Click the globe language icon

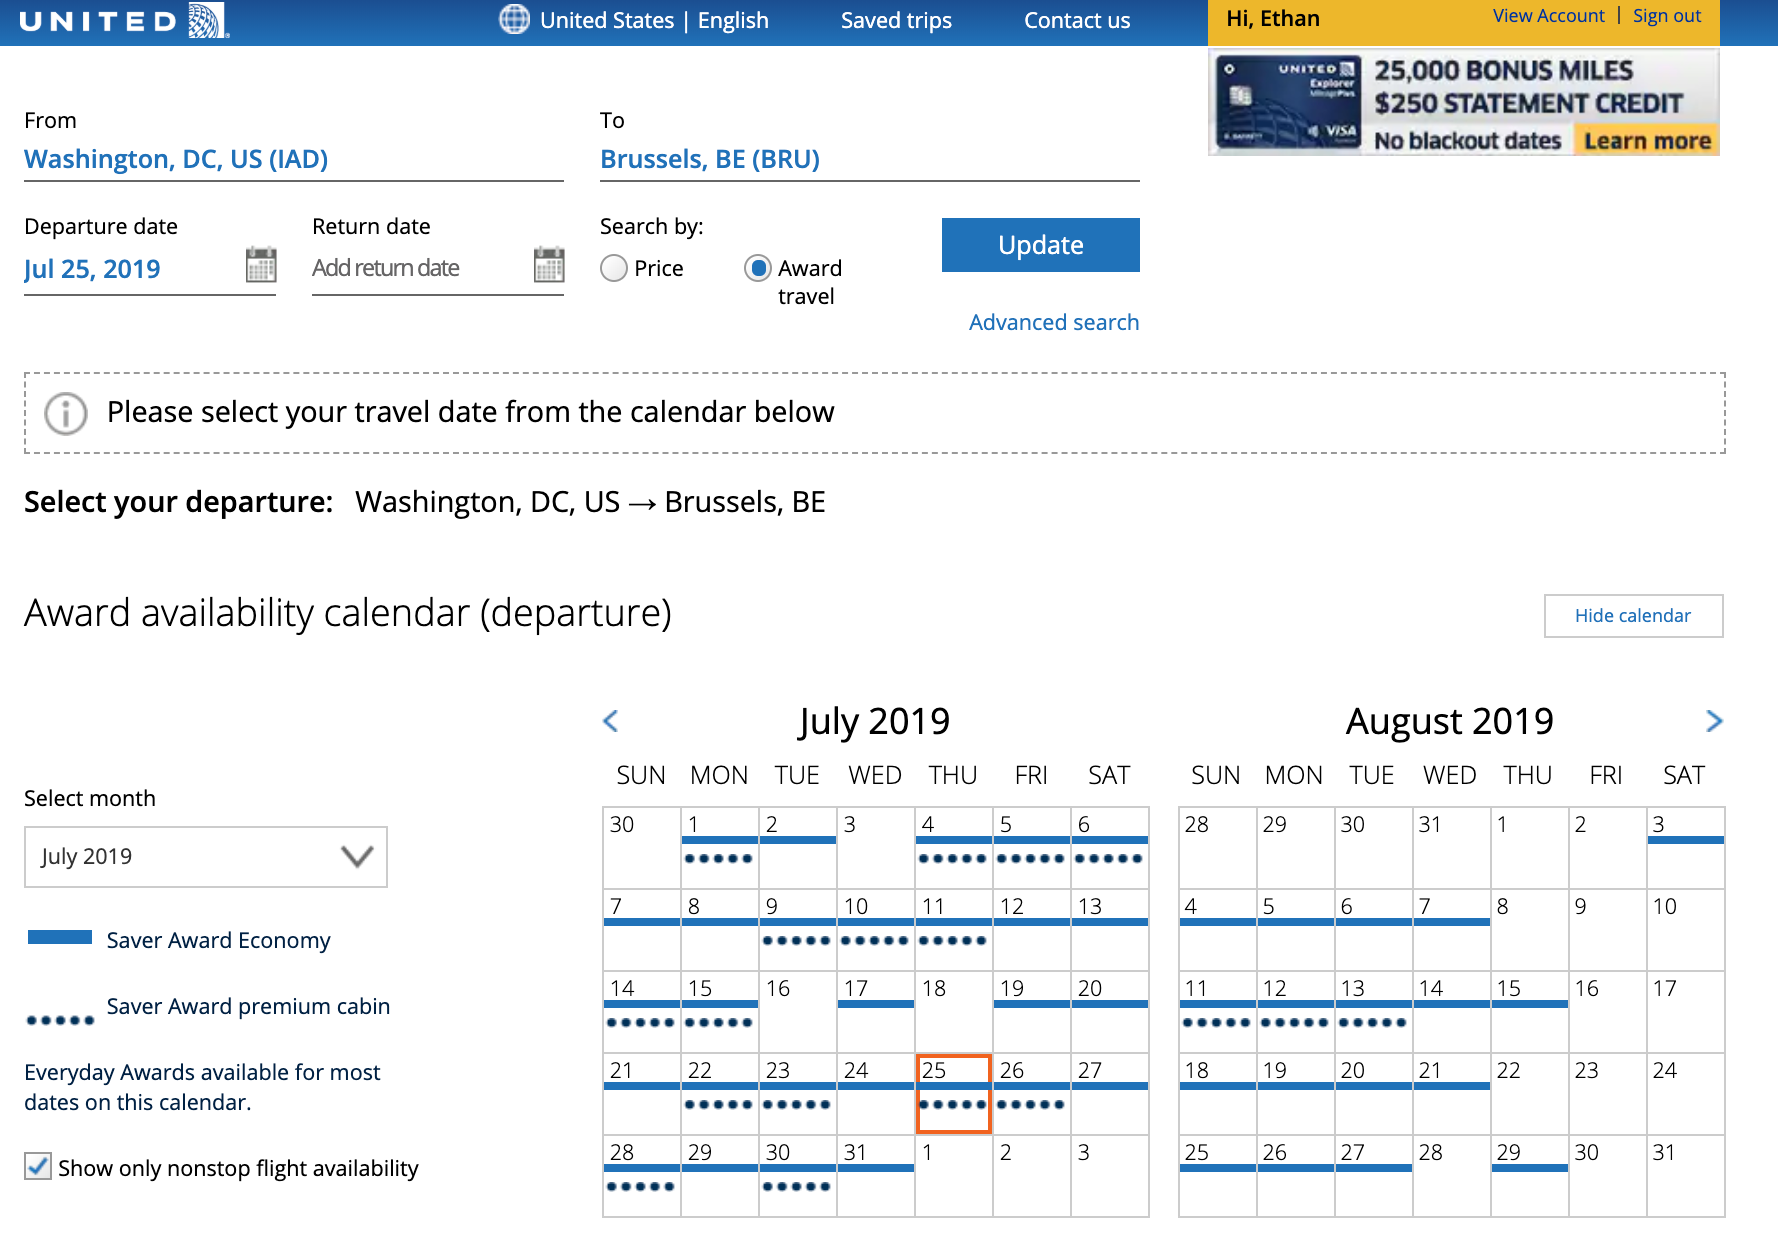point(514,19)
